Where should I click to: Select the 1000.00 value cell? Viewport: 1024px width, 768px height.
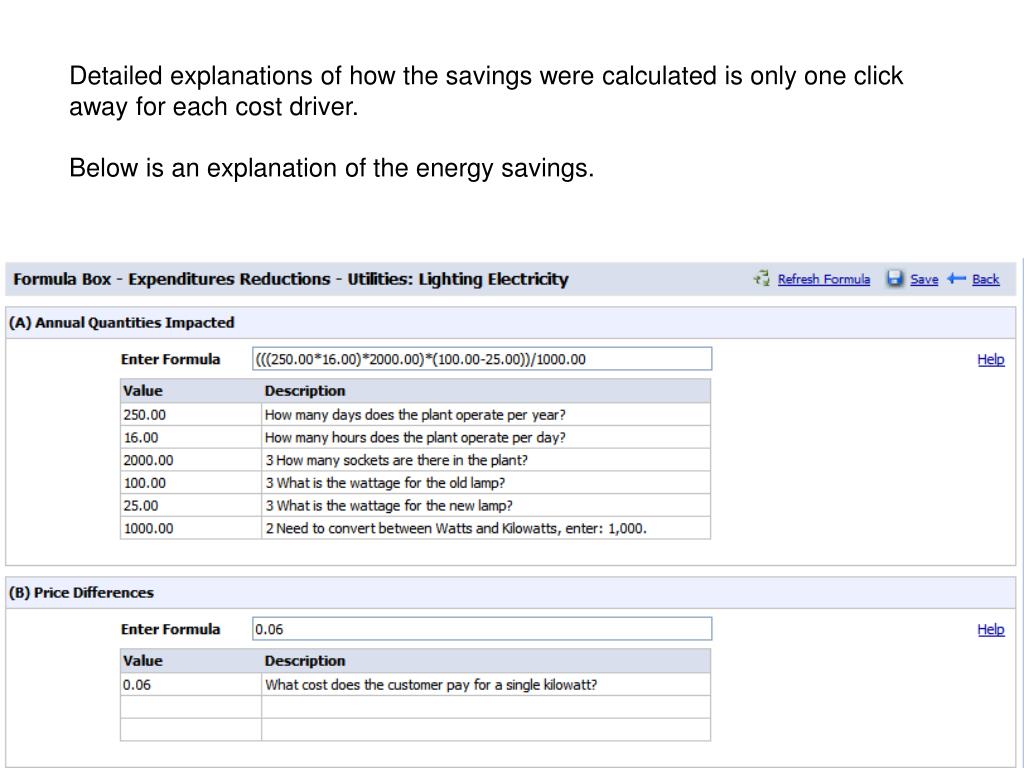point(191,528)
